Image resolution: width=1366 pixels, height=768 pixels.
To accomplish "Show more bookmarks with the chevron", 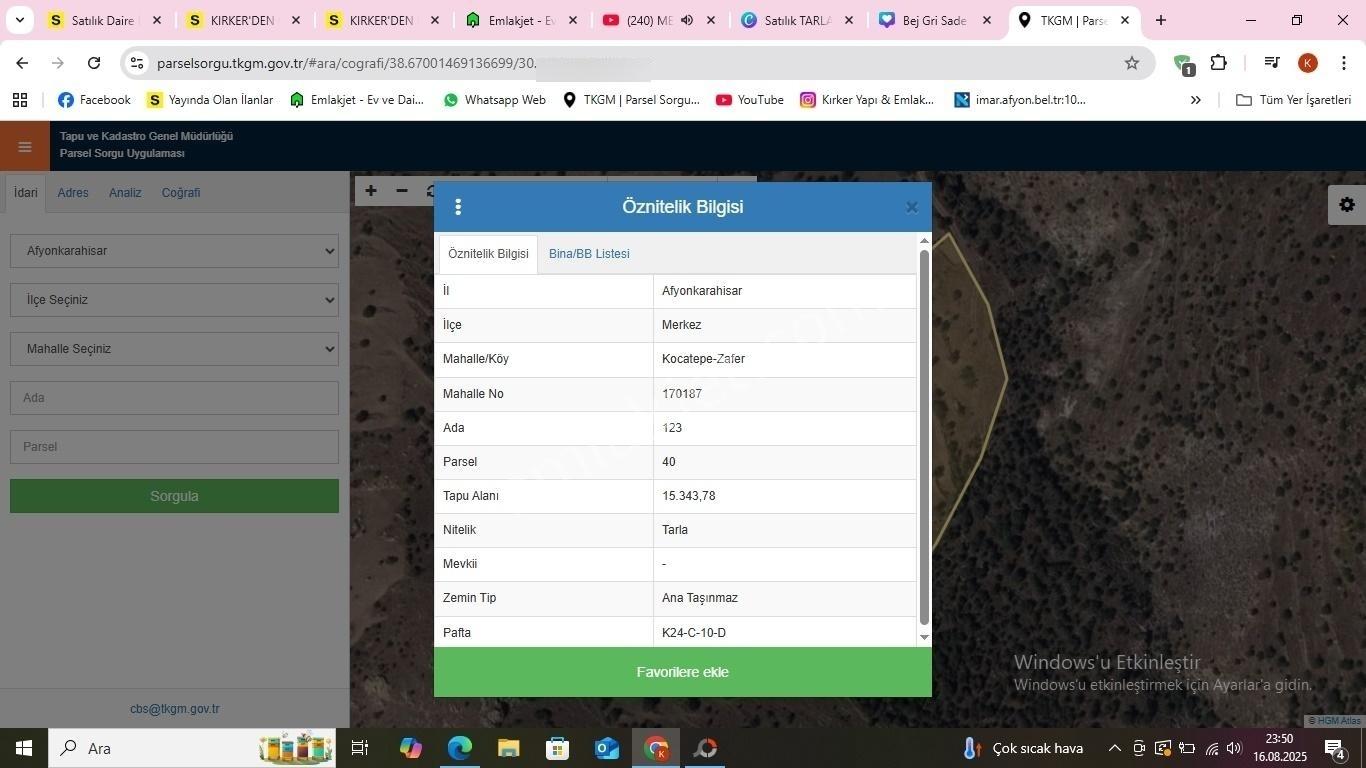I will (1195, 100).
